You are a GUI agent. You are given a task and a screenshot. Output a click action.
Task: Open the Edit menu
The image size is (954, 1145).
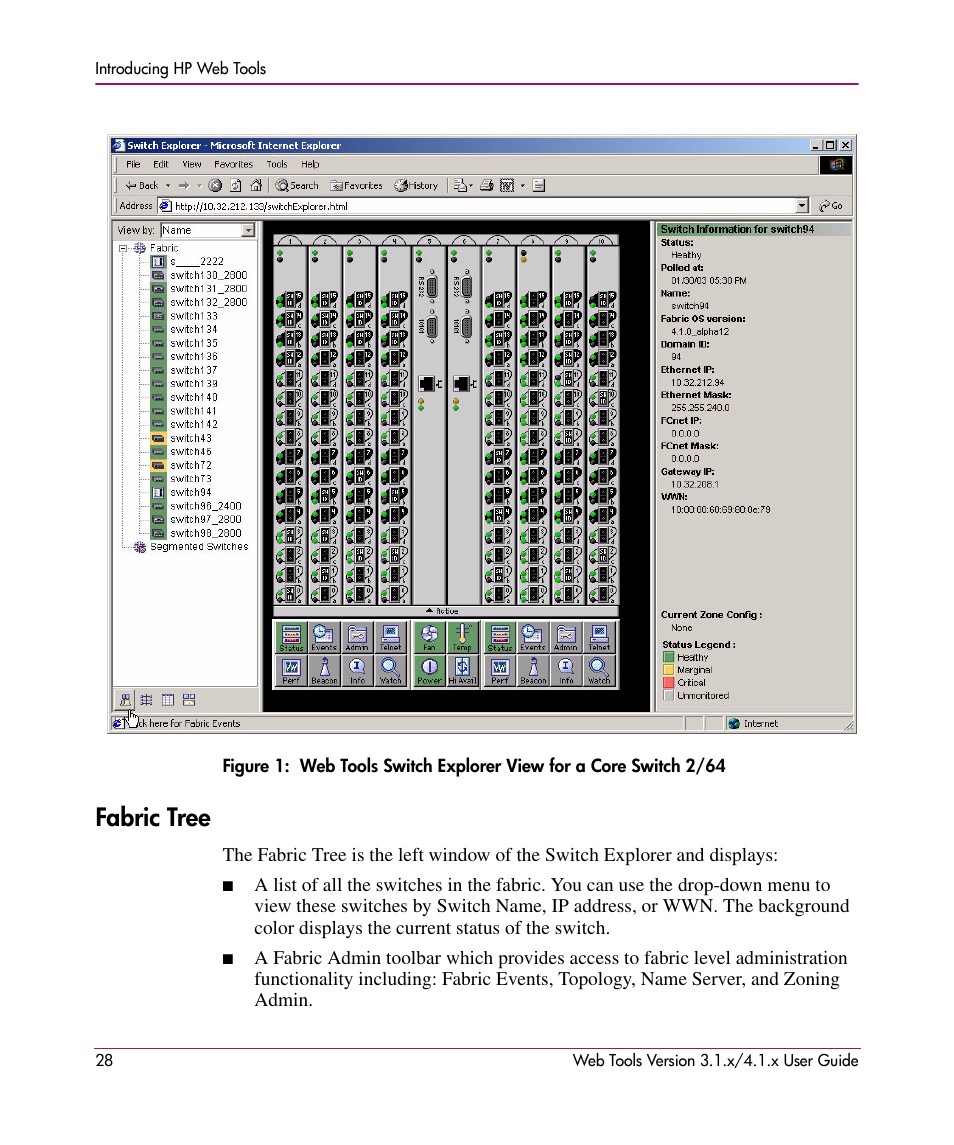point(161,164)
